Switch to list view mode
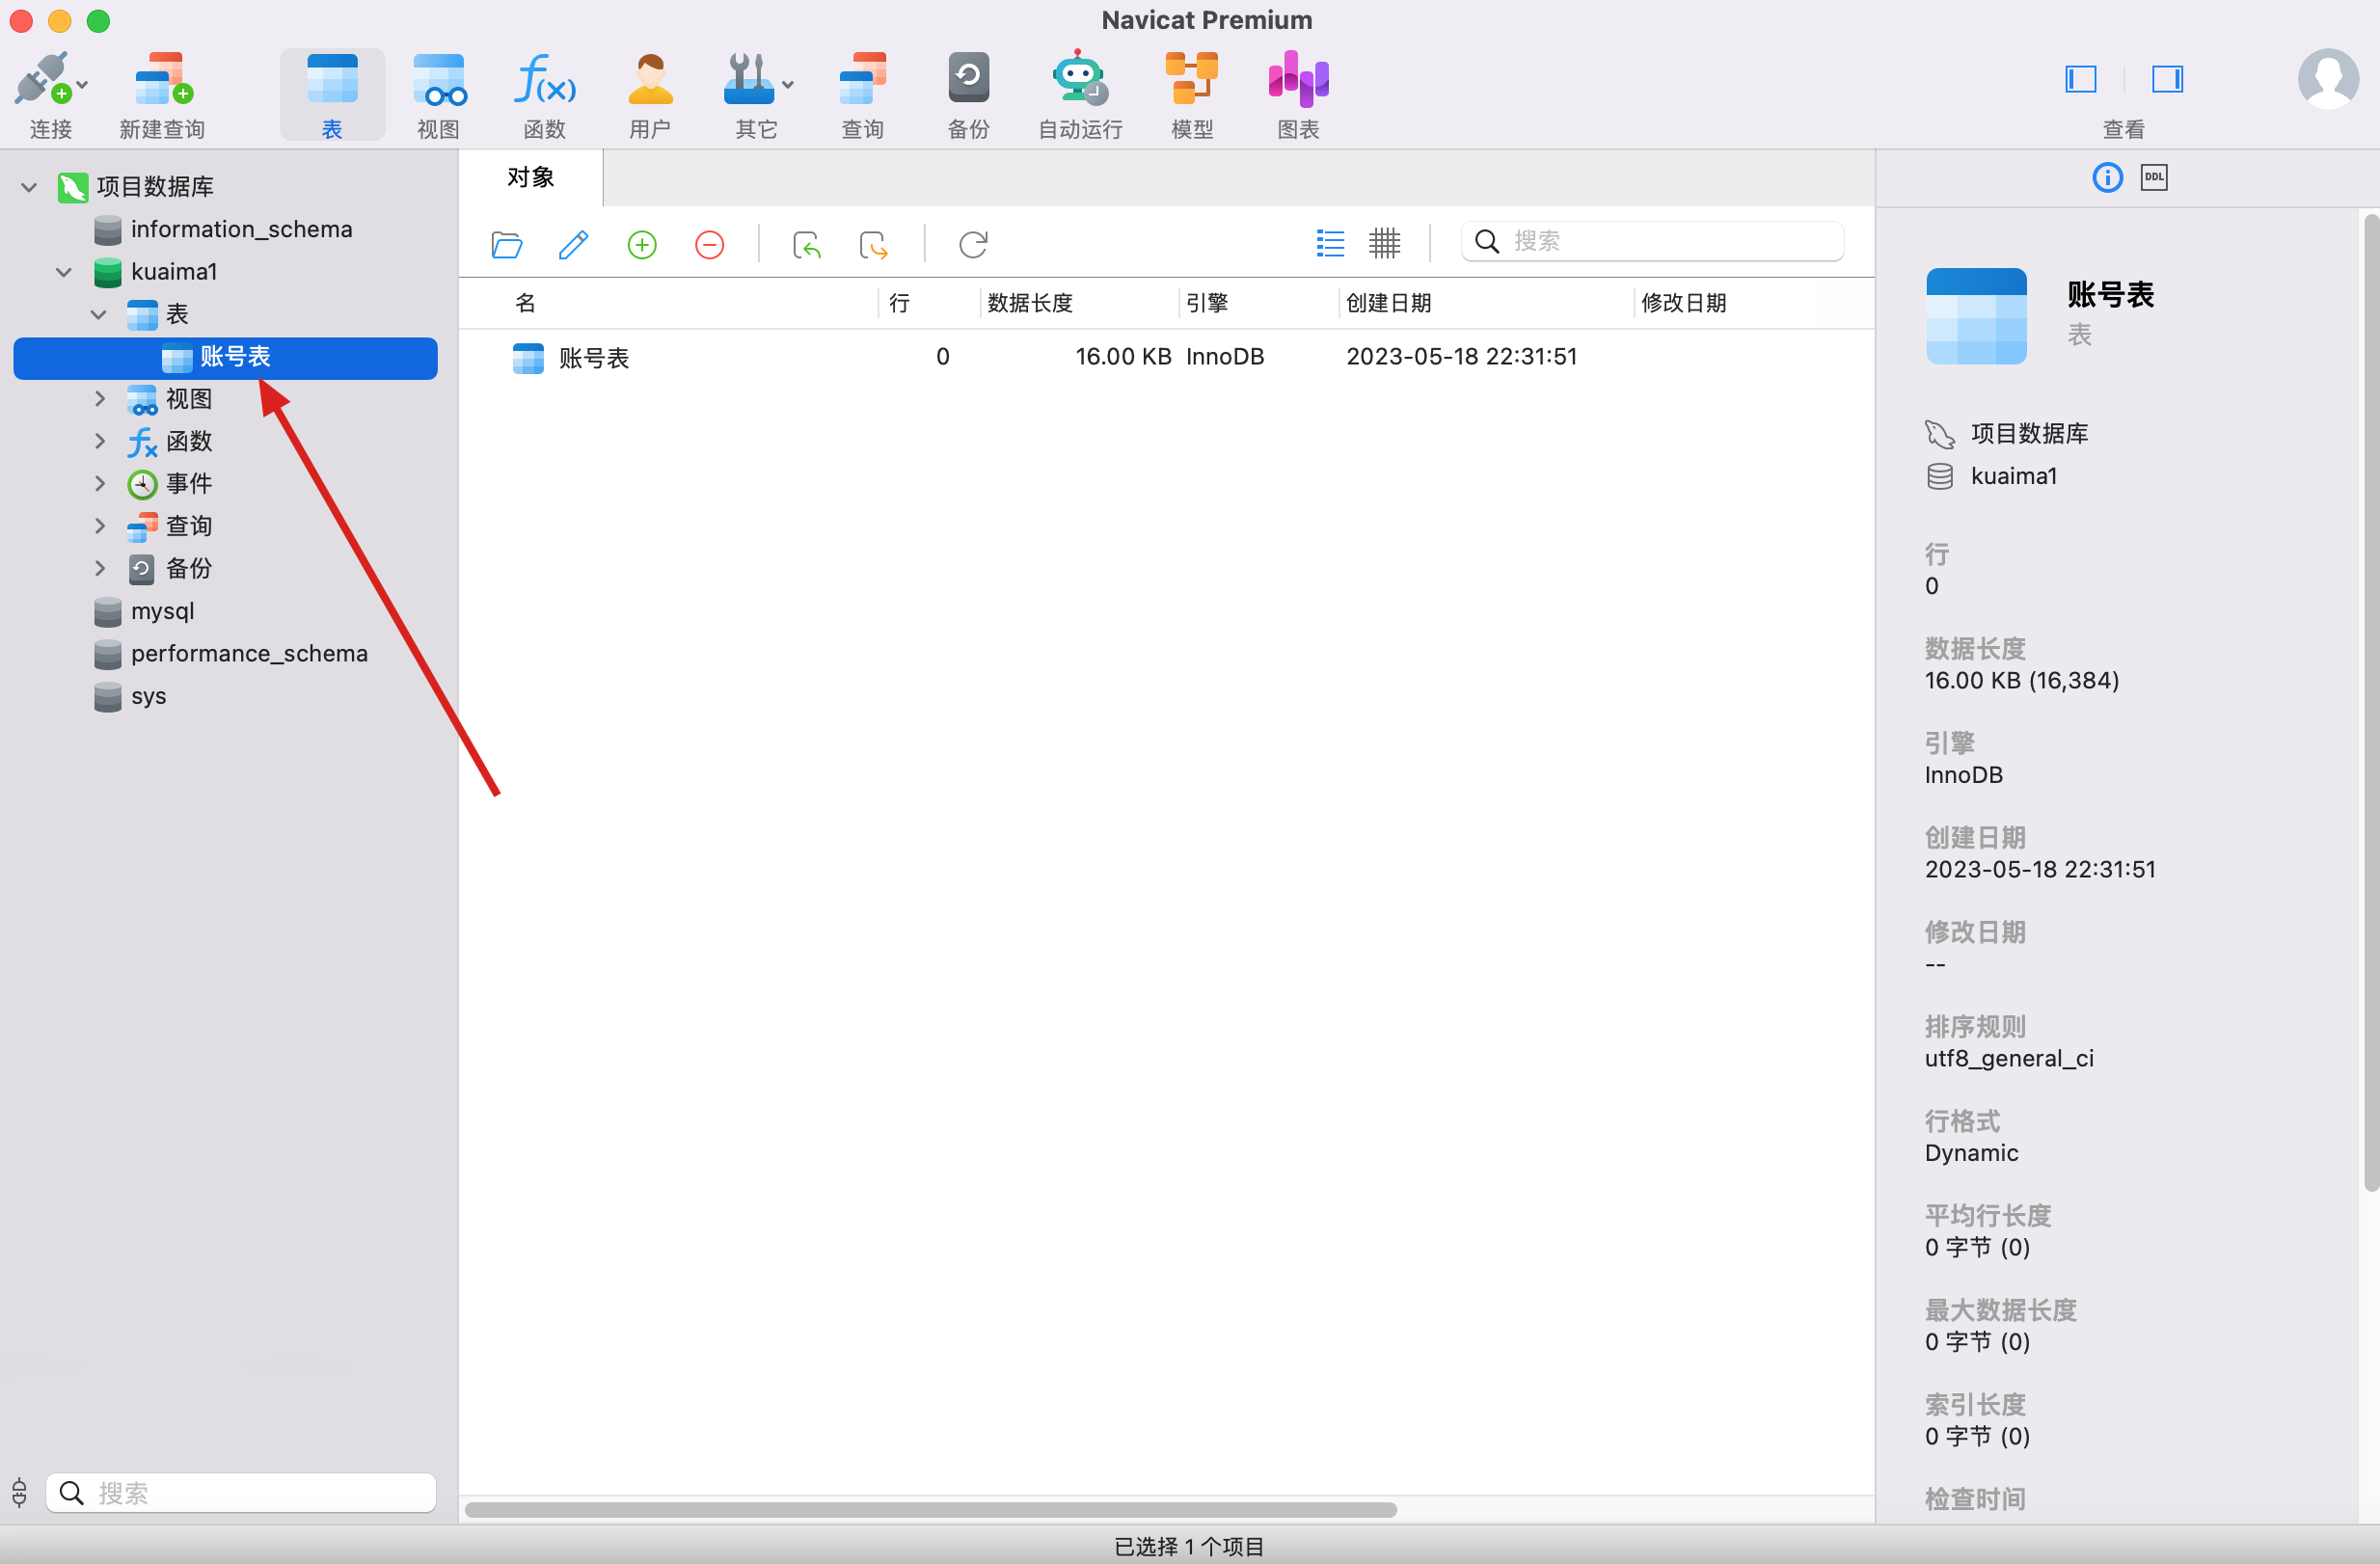The image size is (2380, 1564). [x=1330, y=243]
